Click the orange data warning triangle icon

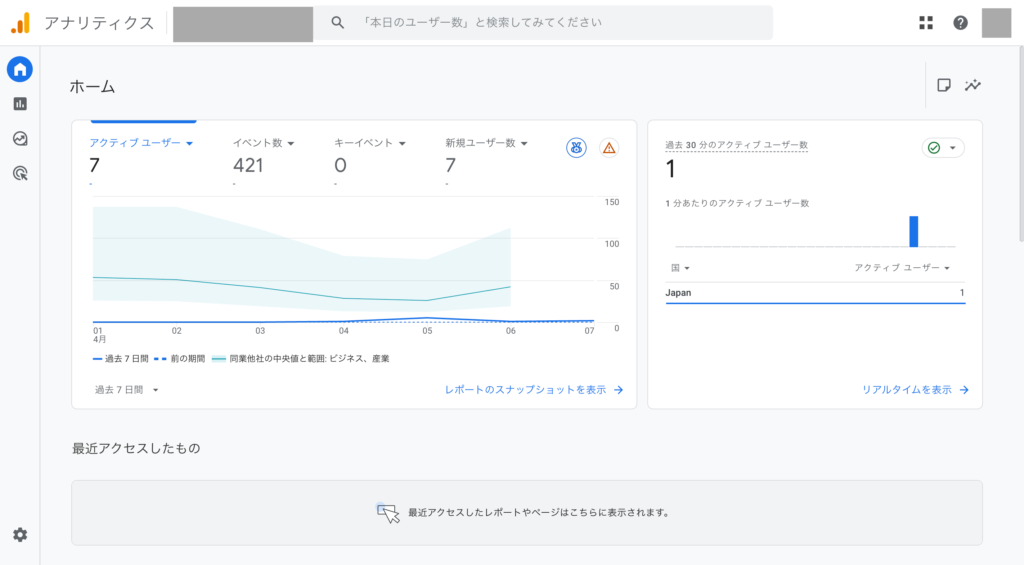click(609, 148)
